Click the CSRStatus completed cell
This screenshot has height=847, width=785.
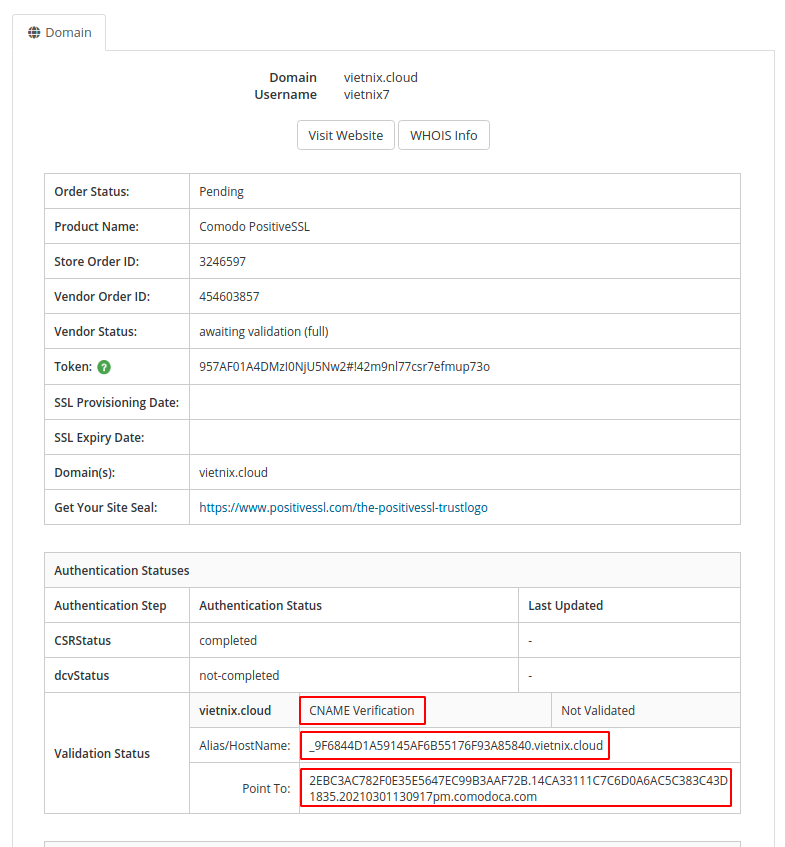[x=354, y=640]
